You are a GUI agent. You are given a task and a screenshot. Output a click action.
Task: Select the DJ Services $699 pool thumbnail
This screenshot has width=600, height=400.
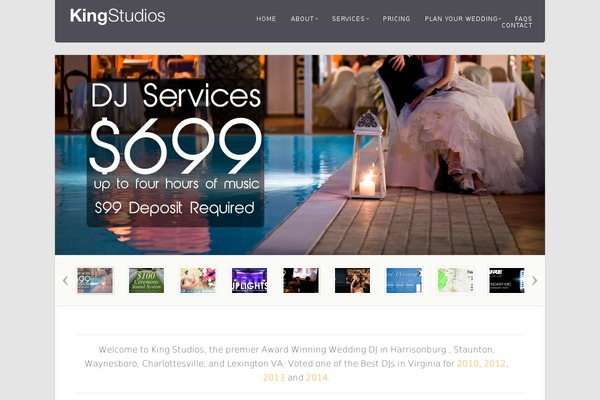[95, 281]
